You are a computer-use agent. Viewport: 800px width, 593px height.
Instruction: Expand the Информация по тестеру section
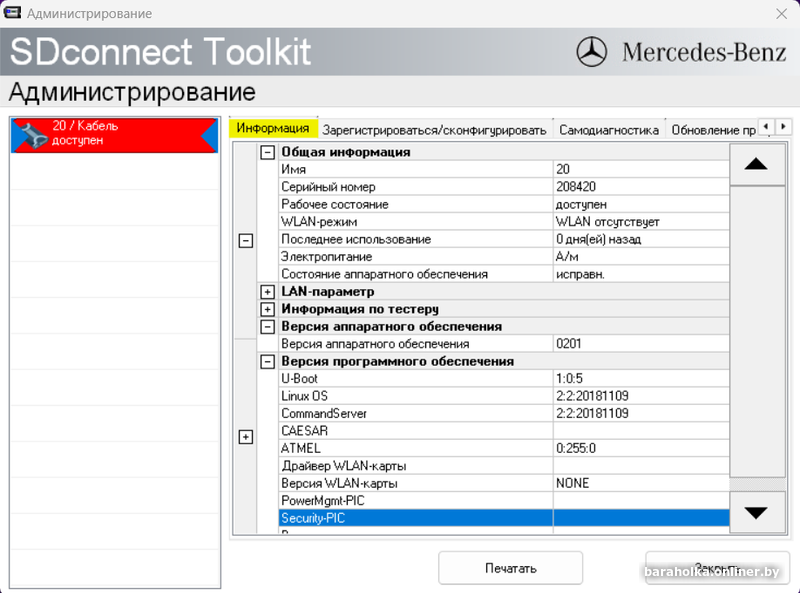coord(267,309)
